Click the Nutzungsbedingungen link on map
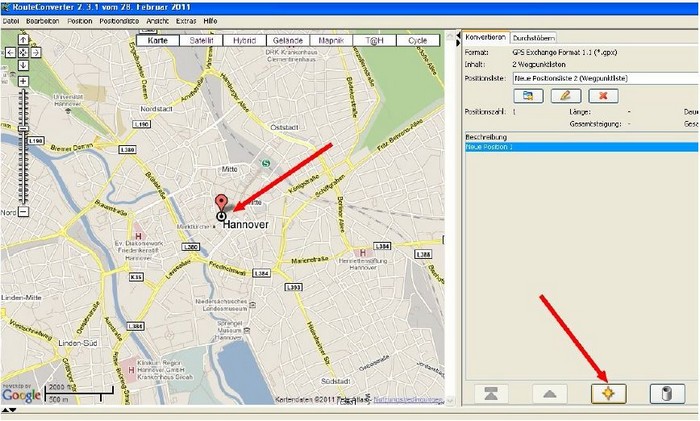 [408, 400]
